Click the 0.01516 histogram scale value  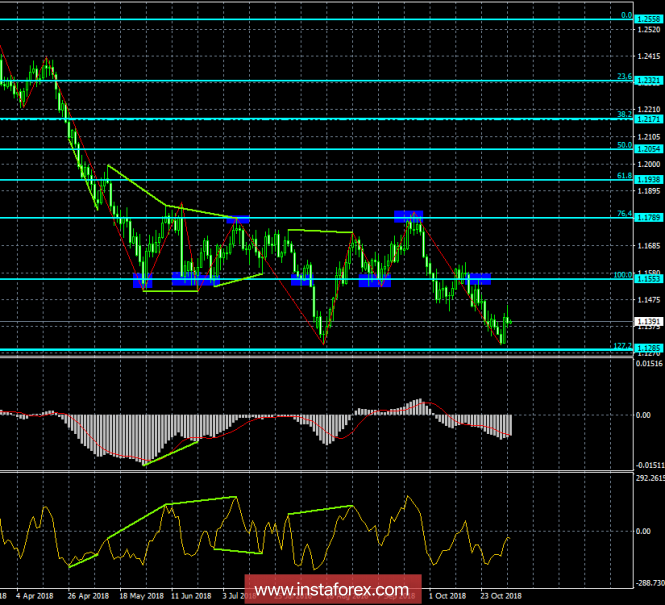coord(646,362)
